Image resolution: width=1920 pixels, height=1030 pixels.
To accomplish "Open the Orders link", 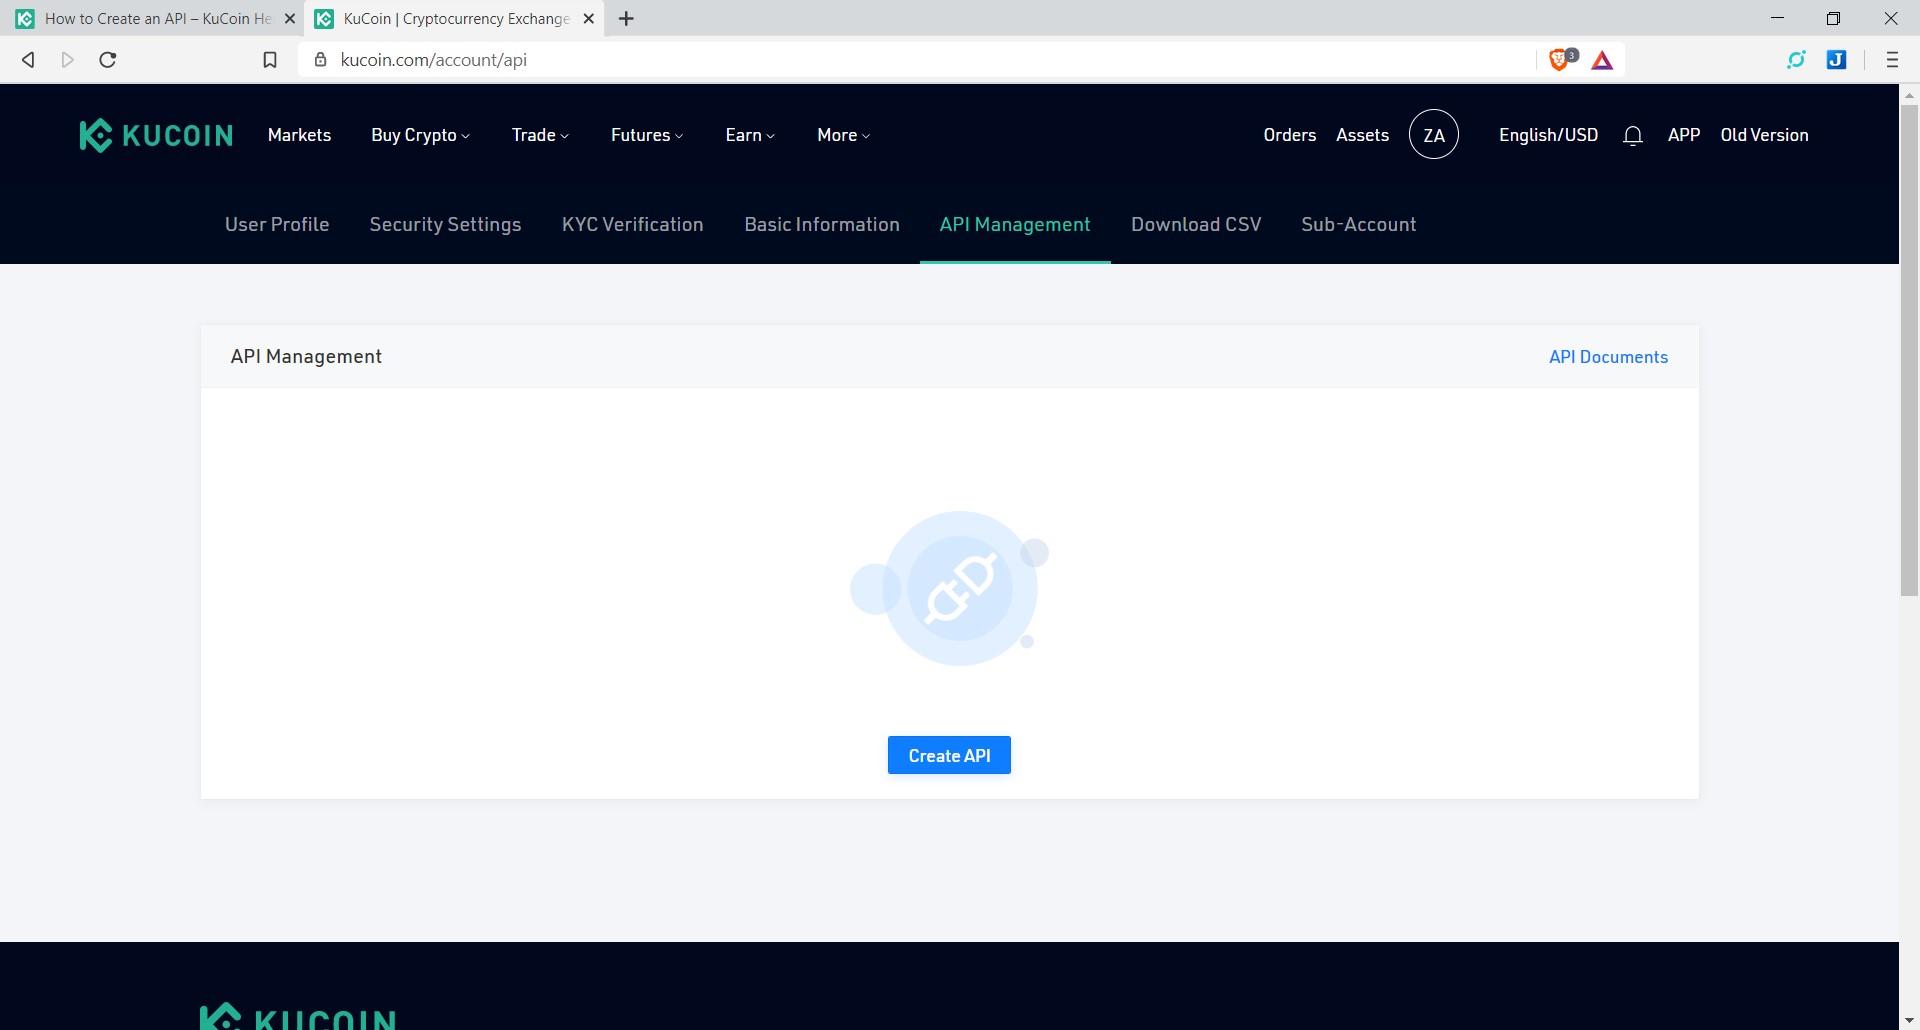I will click(x=1289, y=135).
